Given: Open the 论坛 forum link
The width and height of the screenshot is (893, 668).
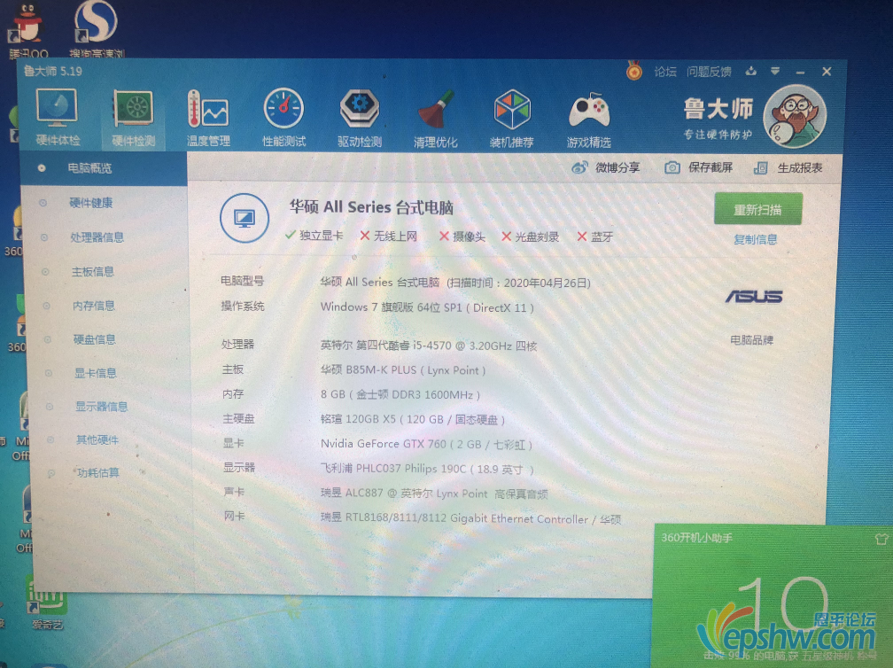Looking at the screenshot, I should 665,72.
